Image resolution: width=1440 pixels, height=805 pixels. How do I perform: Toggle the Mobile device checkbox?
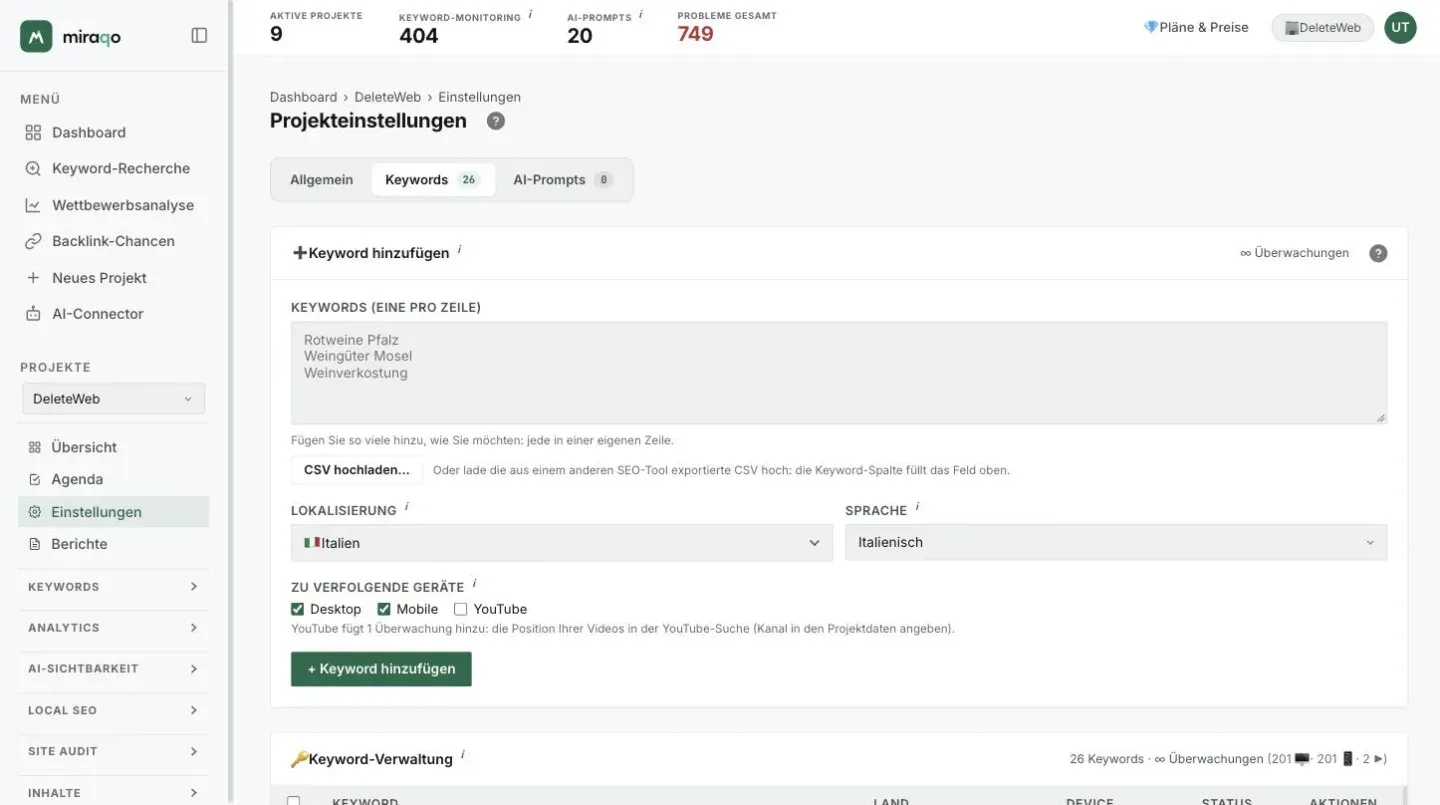(384, 609)
